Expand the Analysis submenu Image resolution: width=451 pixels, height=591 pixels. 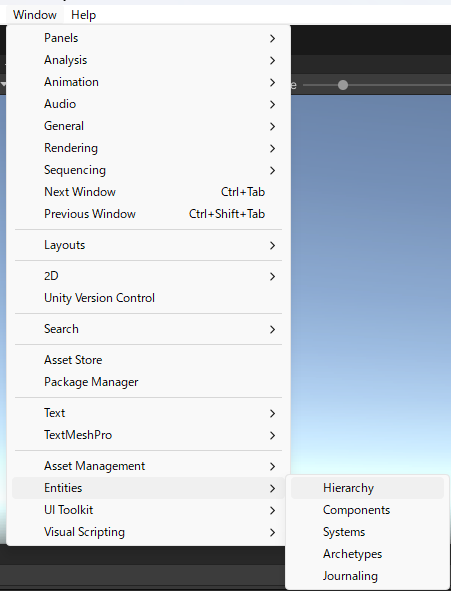pos(148,60)
